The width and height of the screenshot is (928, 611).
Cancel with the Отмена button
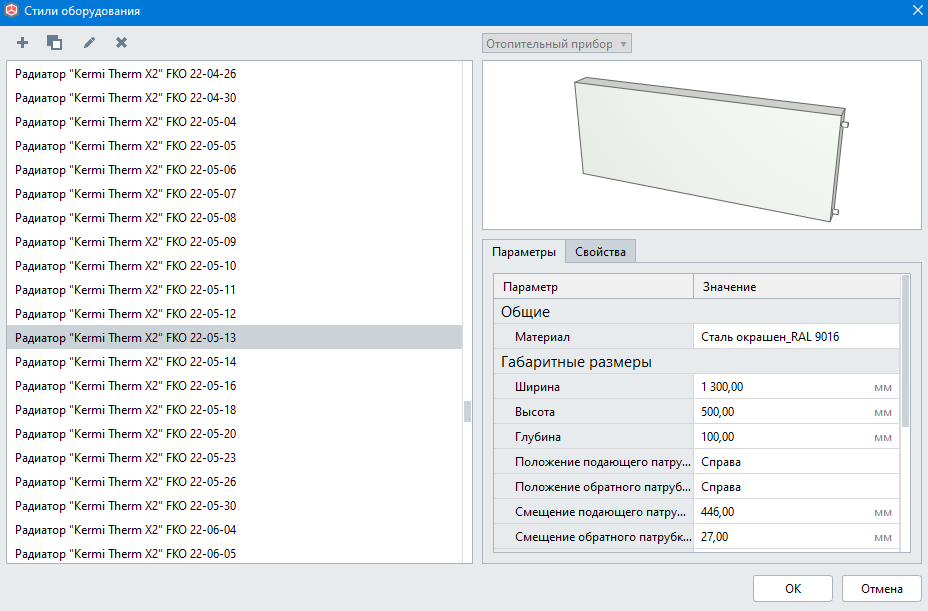(881, 589)
